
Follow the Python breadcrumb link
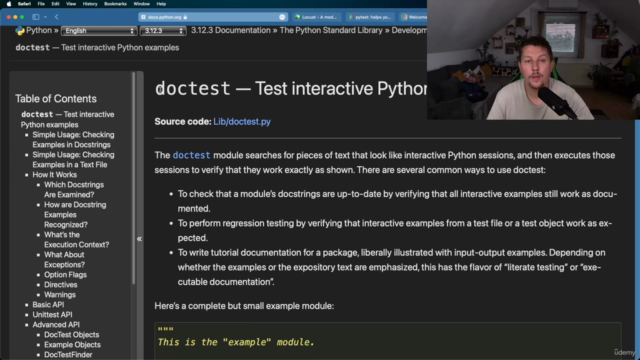click(39, 31)
